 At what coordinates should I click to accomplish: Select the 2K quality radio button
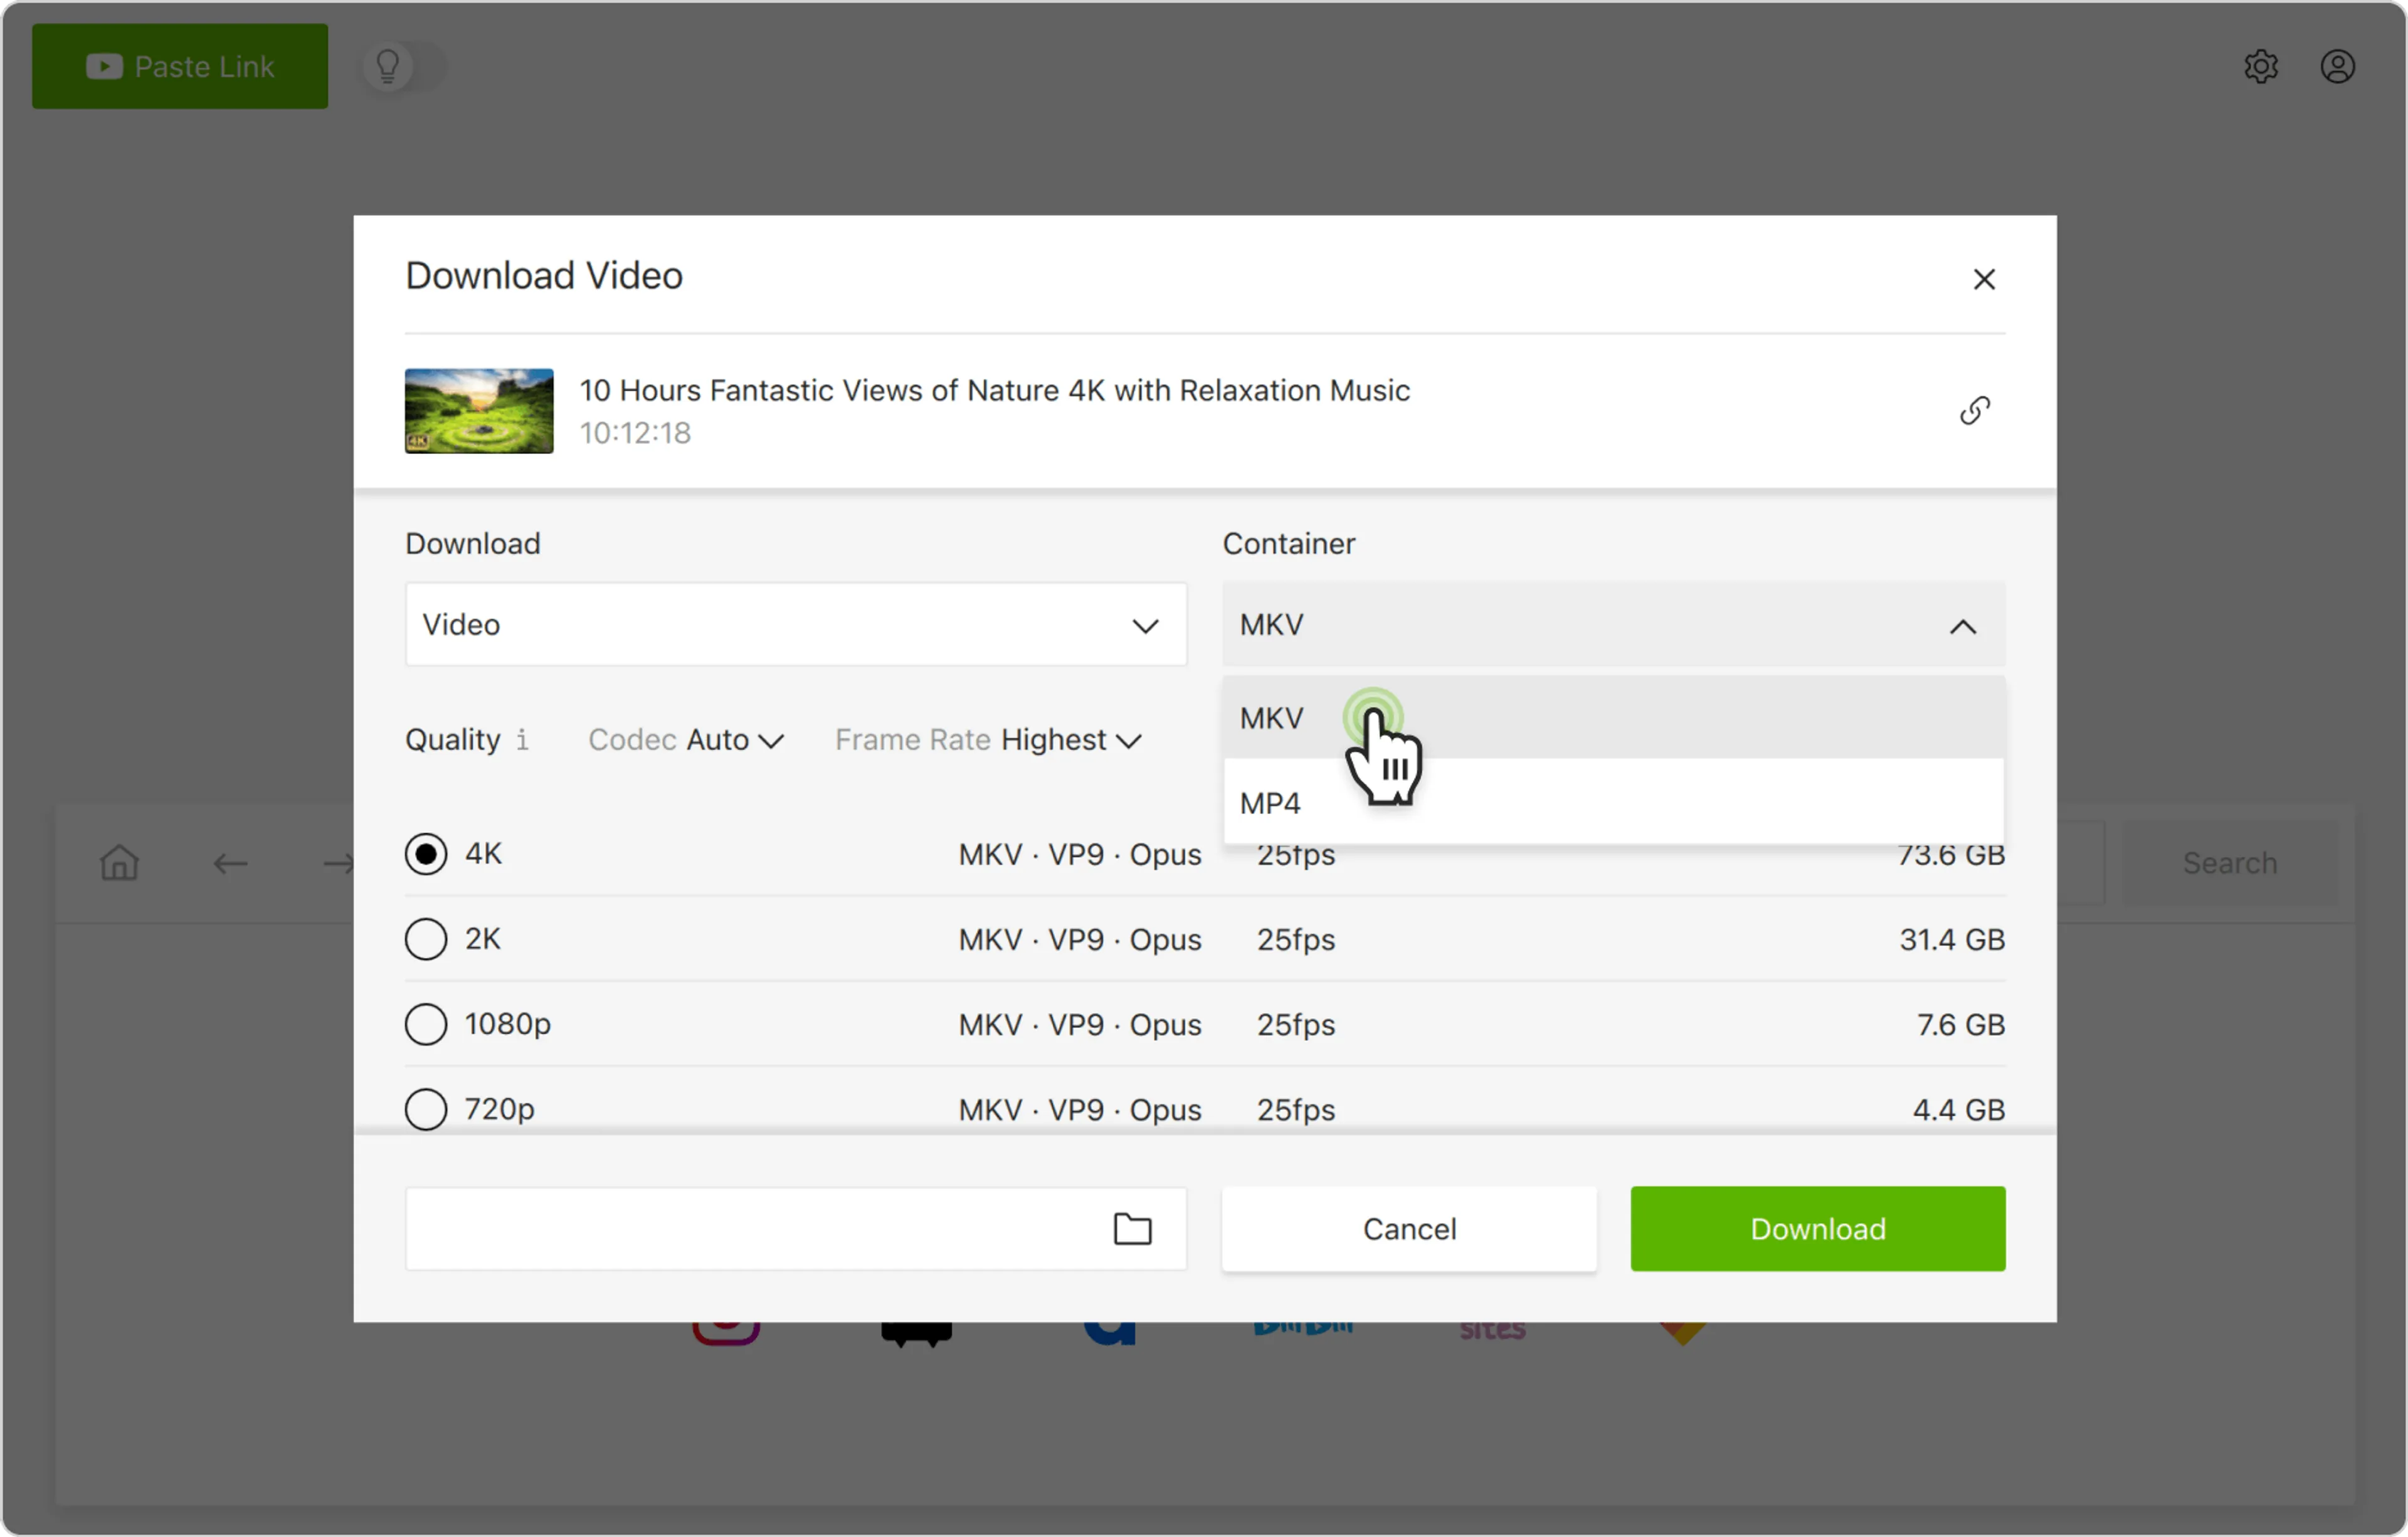click(426, 939)
